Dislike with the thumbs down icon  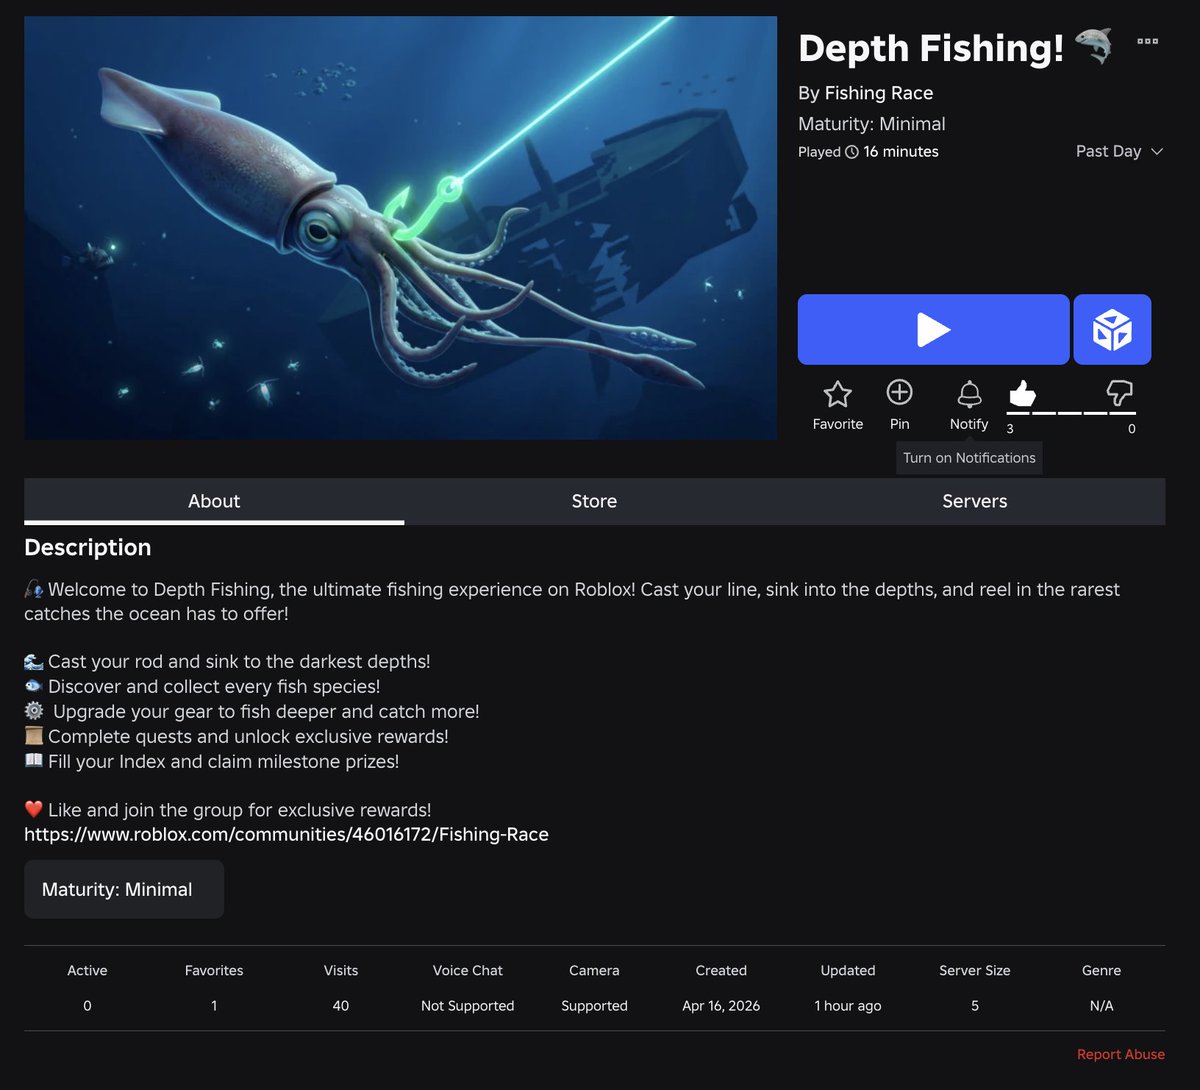[x=1119, y=393]
